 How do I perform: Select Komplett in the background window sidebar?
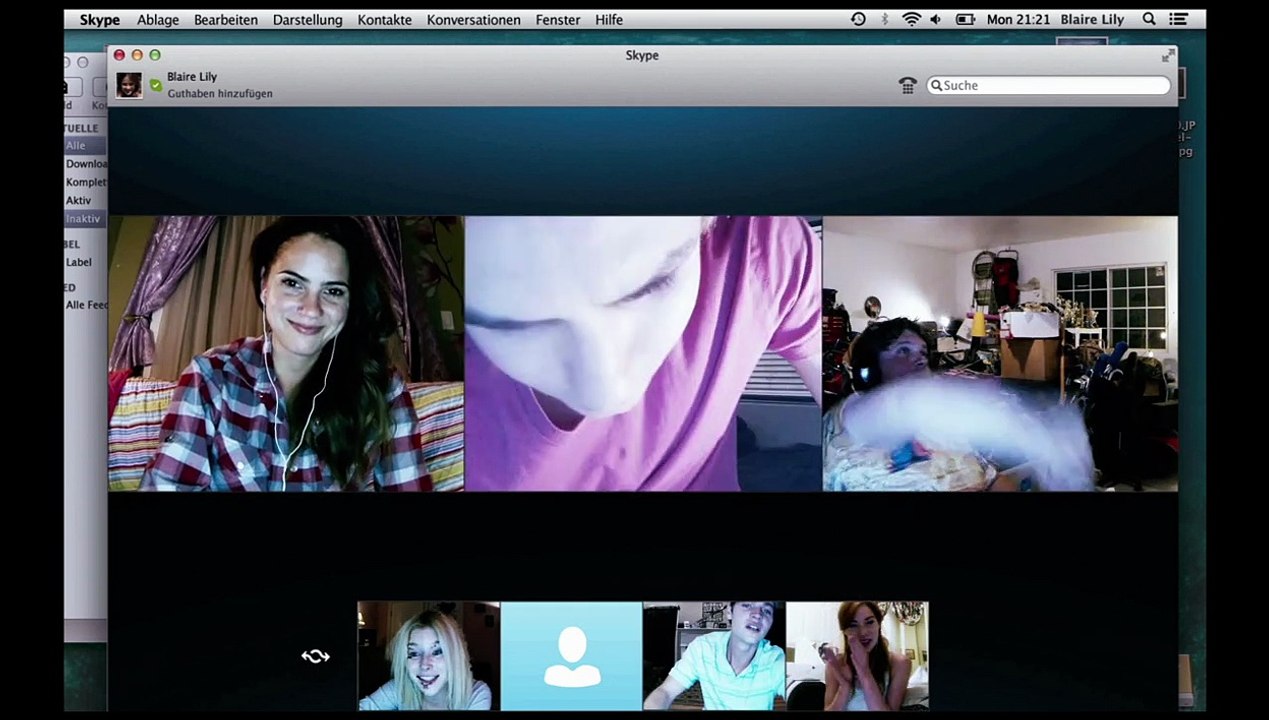86,182
